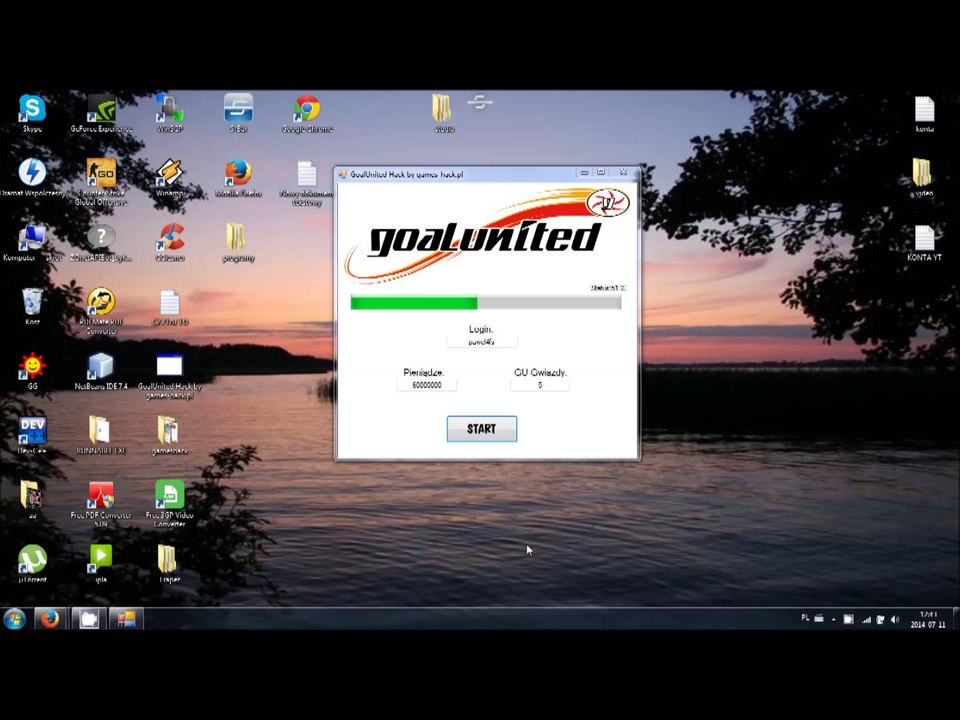Select the ipla green play icon

point(101,563)
